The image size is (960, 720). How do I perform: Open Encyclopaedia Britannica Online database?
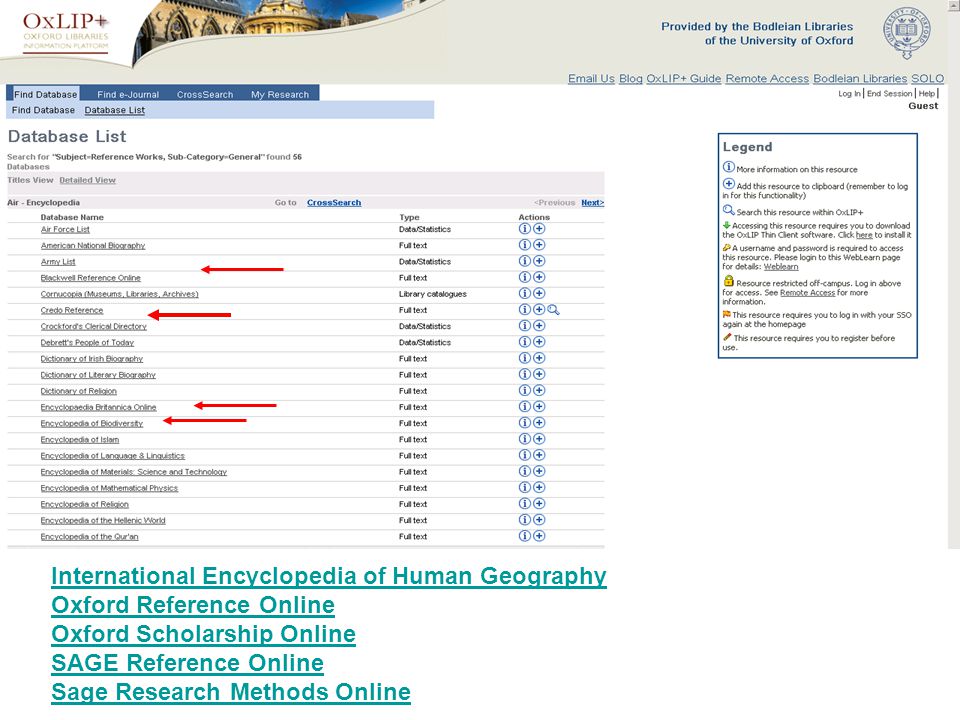pyautogui.click(x=99, y=407)
